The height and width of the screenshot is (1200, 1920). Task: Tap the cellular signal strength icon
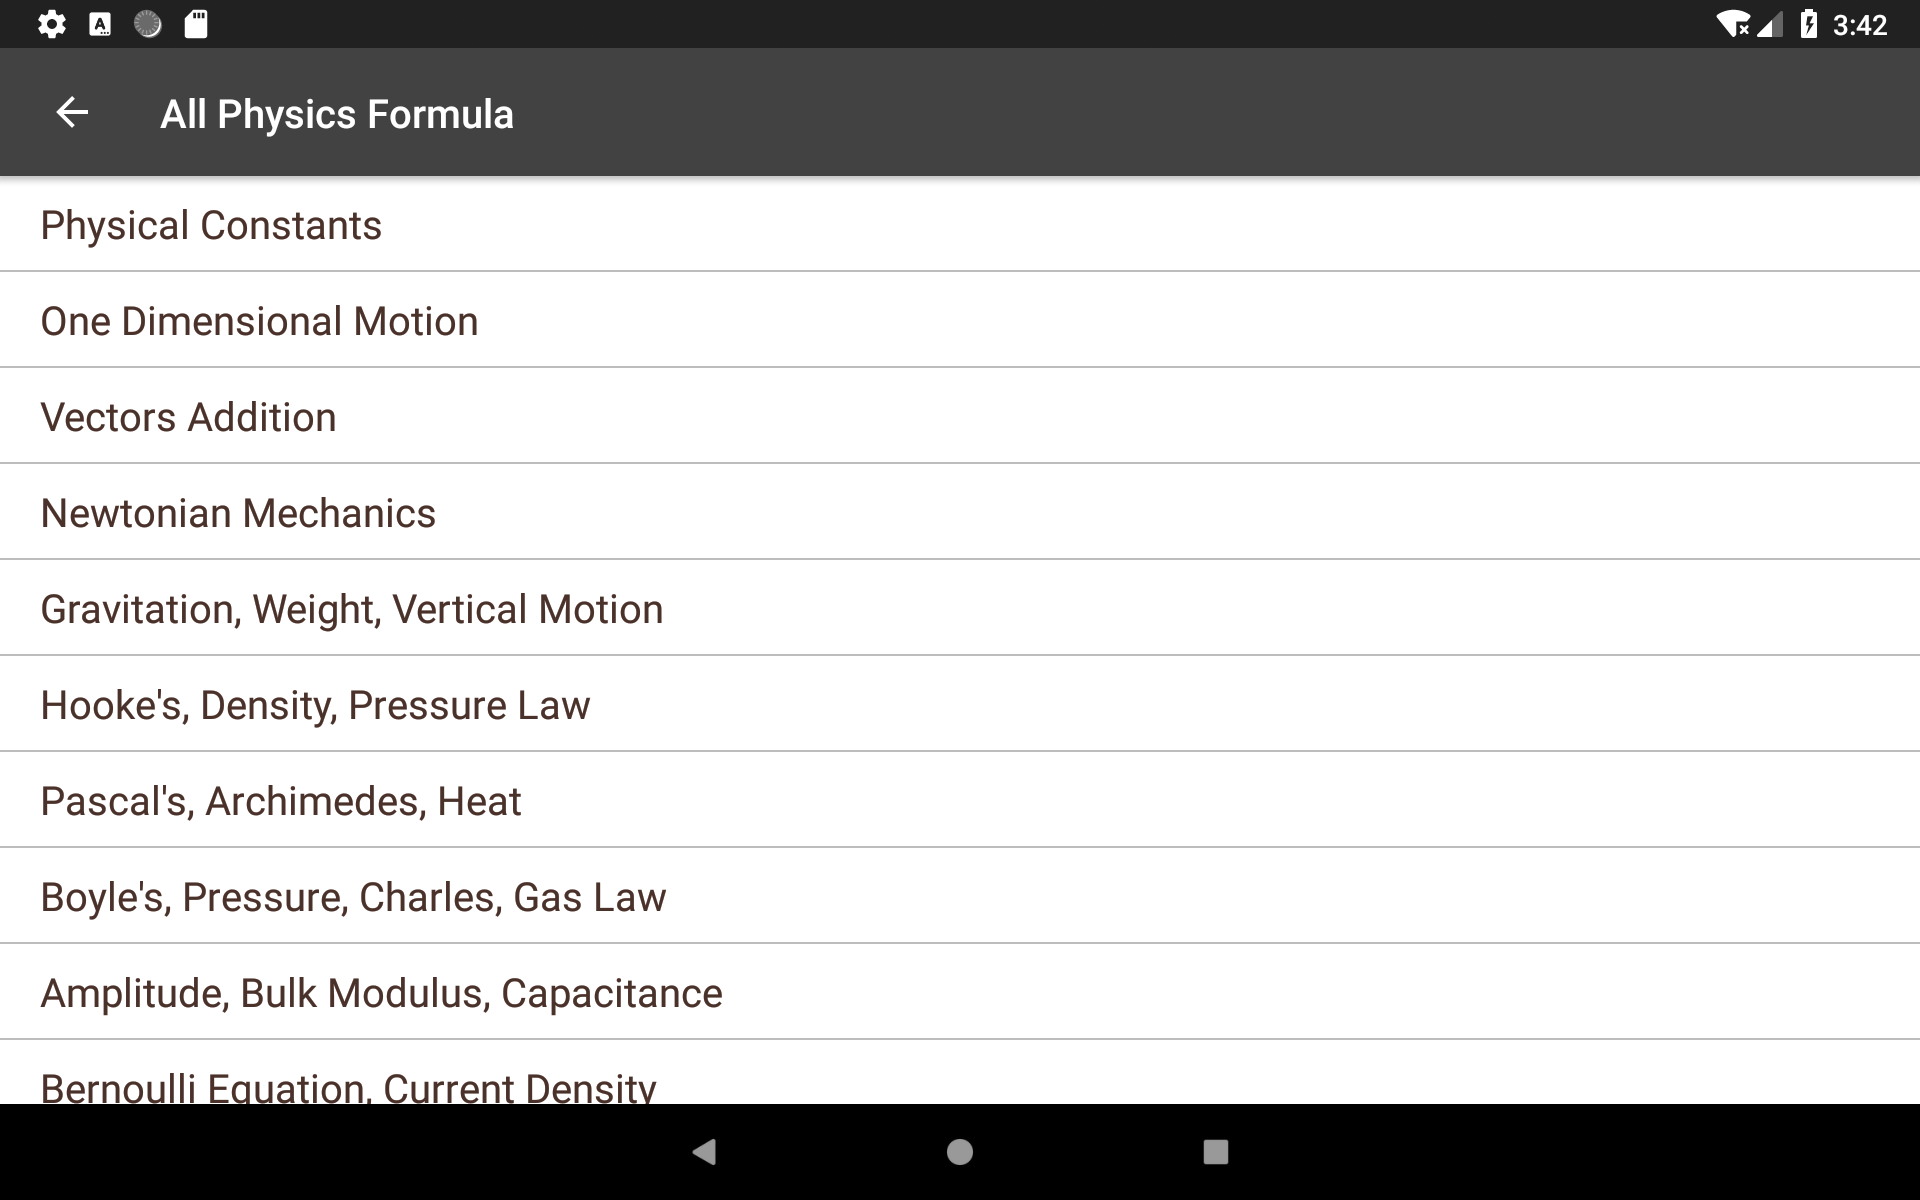coord(1772,24)
